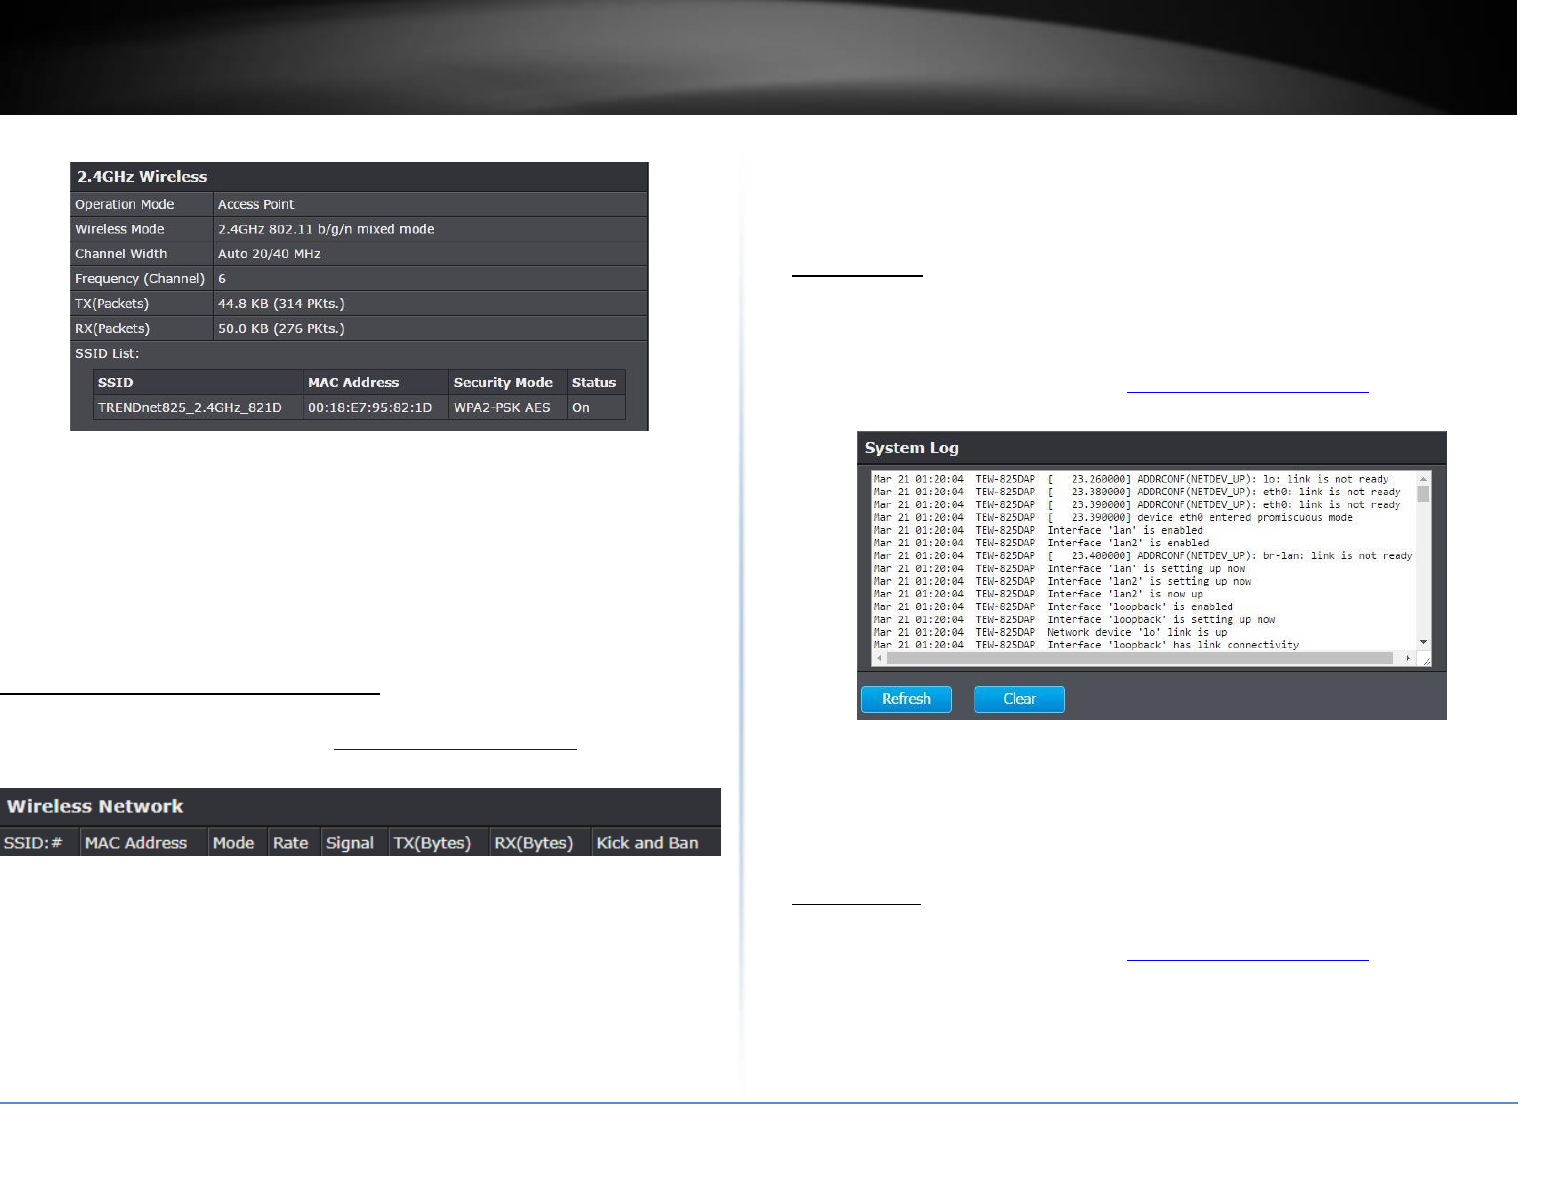Click the "44.8 KB (314 Pkts.)" value
Image resolution: width=1548 pixels, height=1200 pixels.
tap(281, 303)
